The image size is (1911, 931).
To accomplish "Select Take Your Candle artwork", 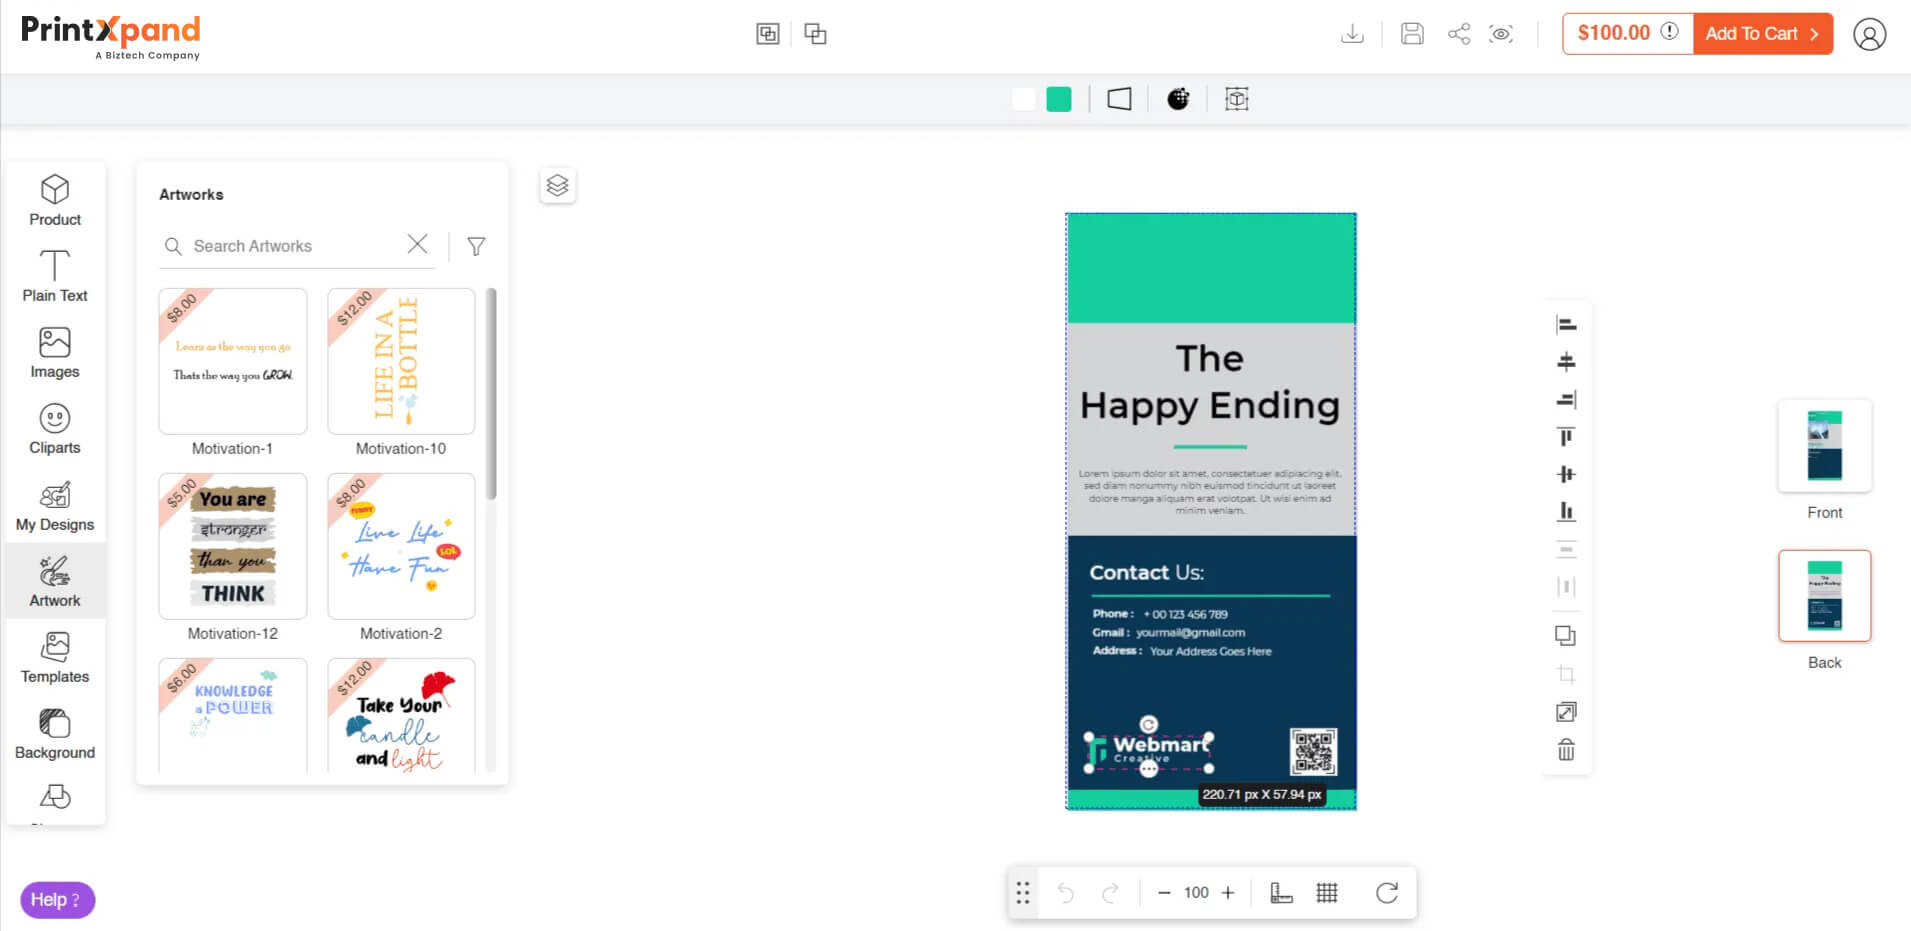I will (x=401, y=715).
